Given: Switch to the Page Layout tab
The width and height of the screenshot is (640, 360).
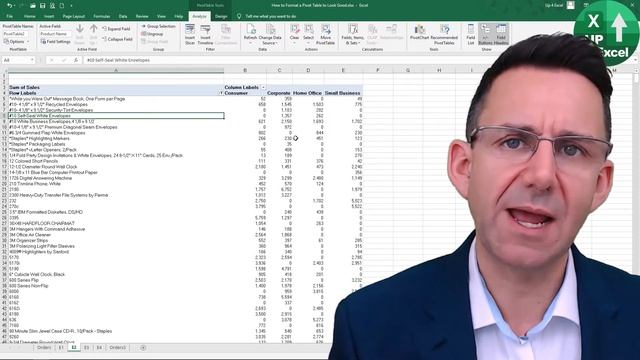Looking at the screenshot, I should [x=73, y=16].
